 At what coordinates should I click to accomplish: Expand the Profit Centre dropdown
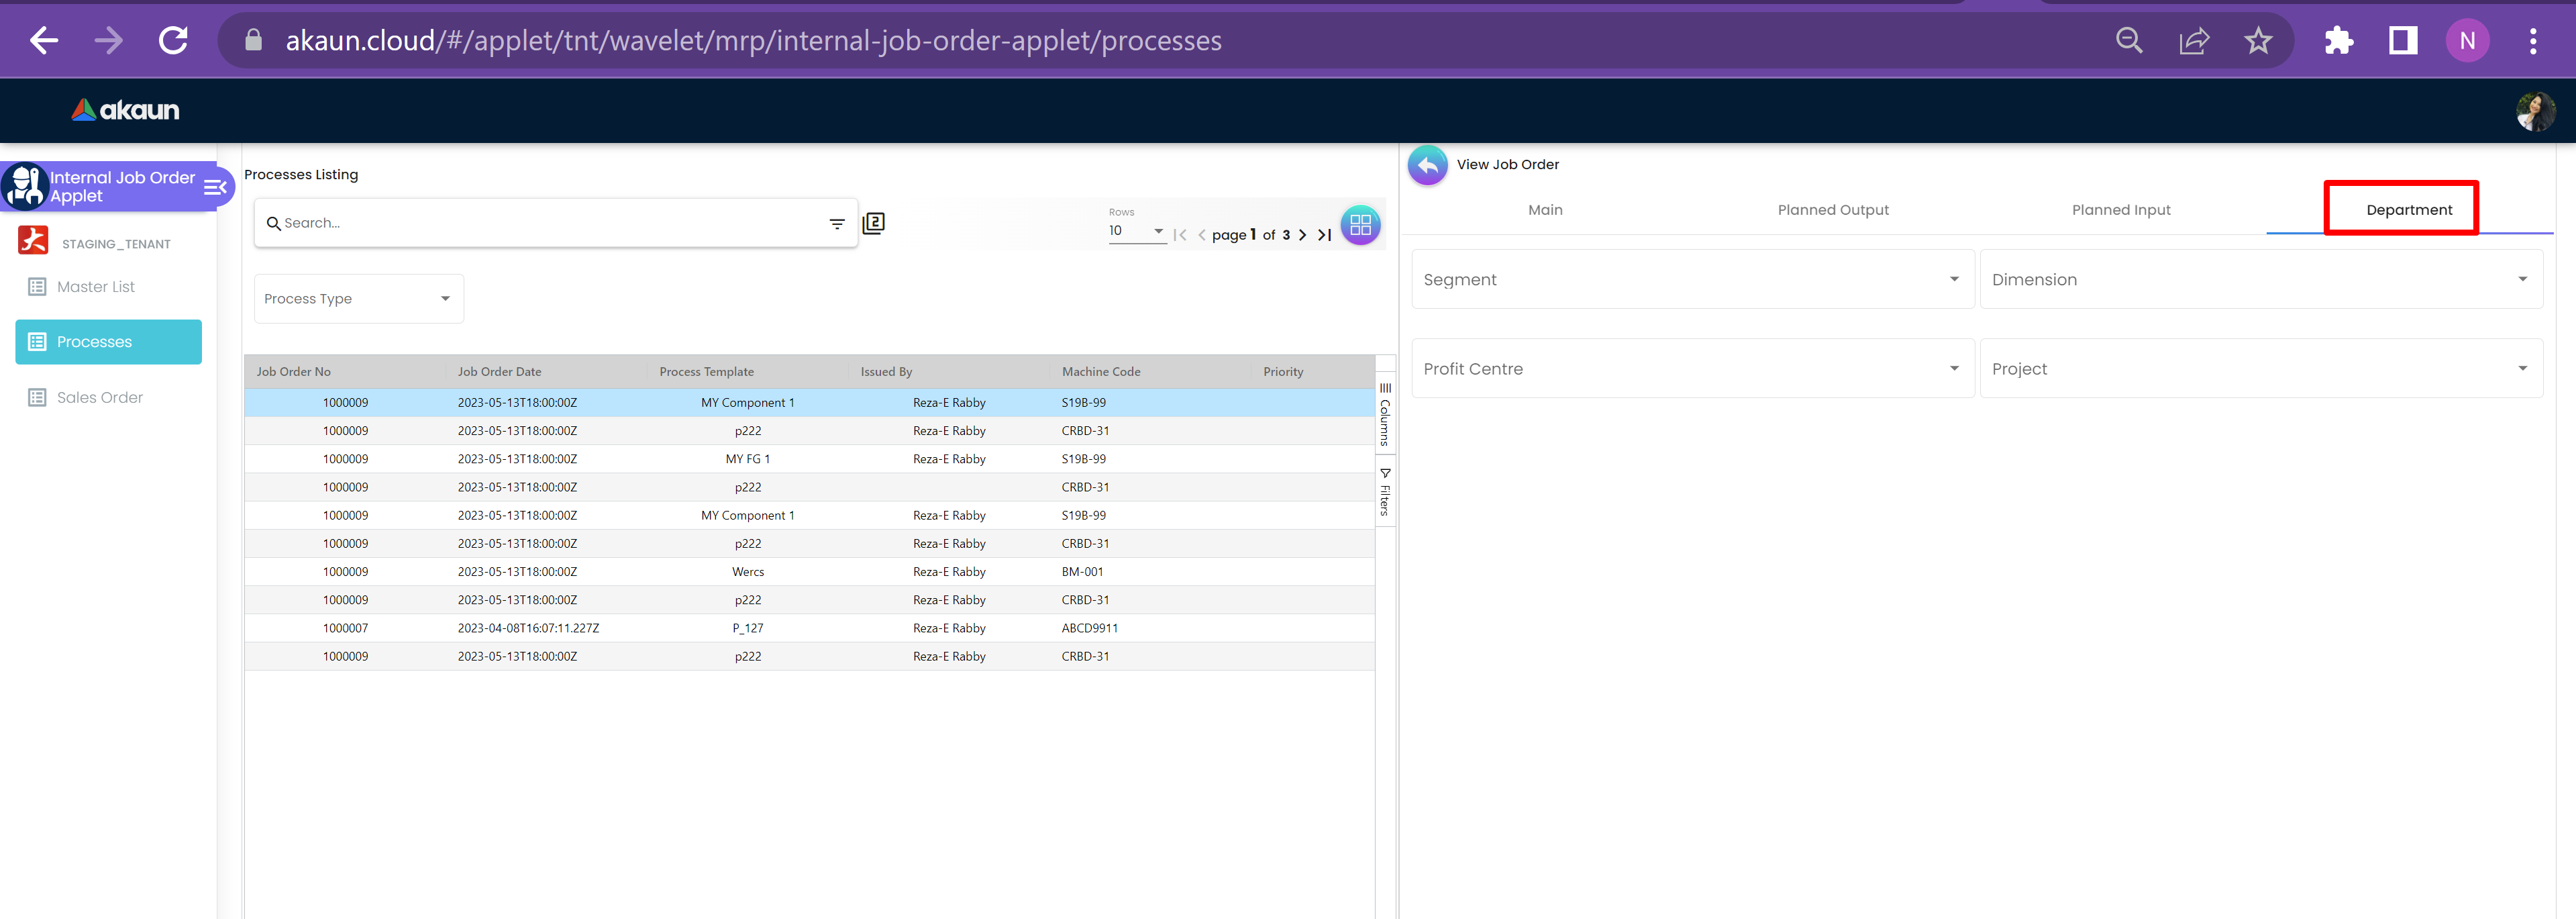click(1691, 369)
